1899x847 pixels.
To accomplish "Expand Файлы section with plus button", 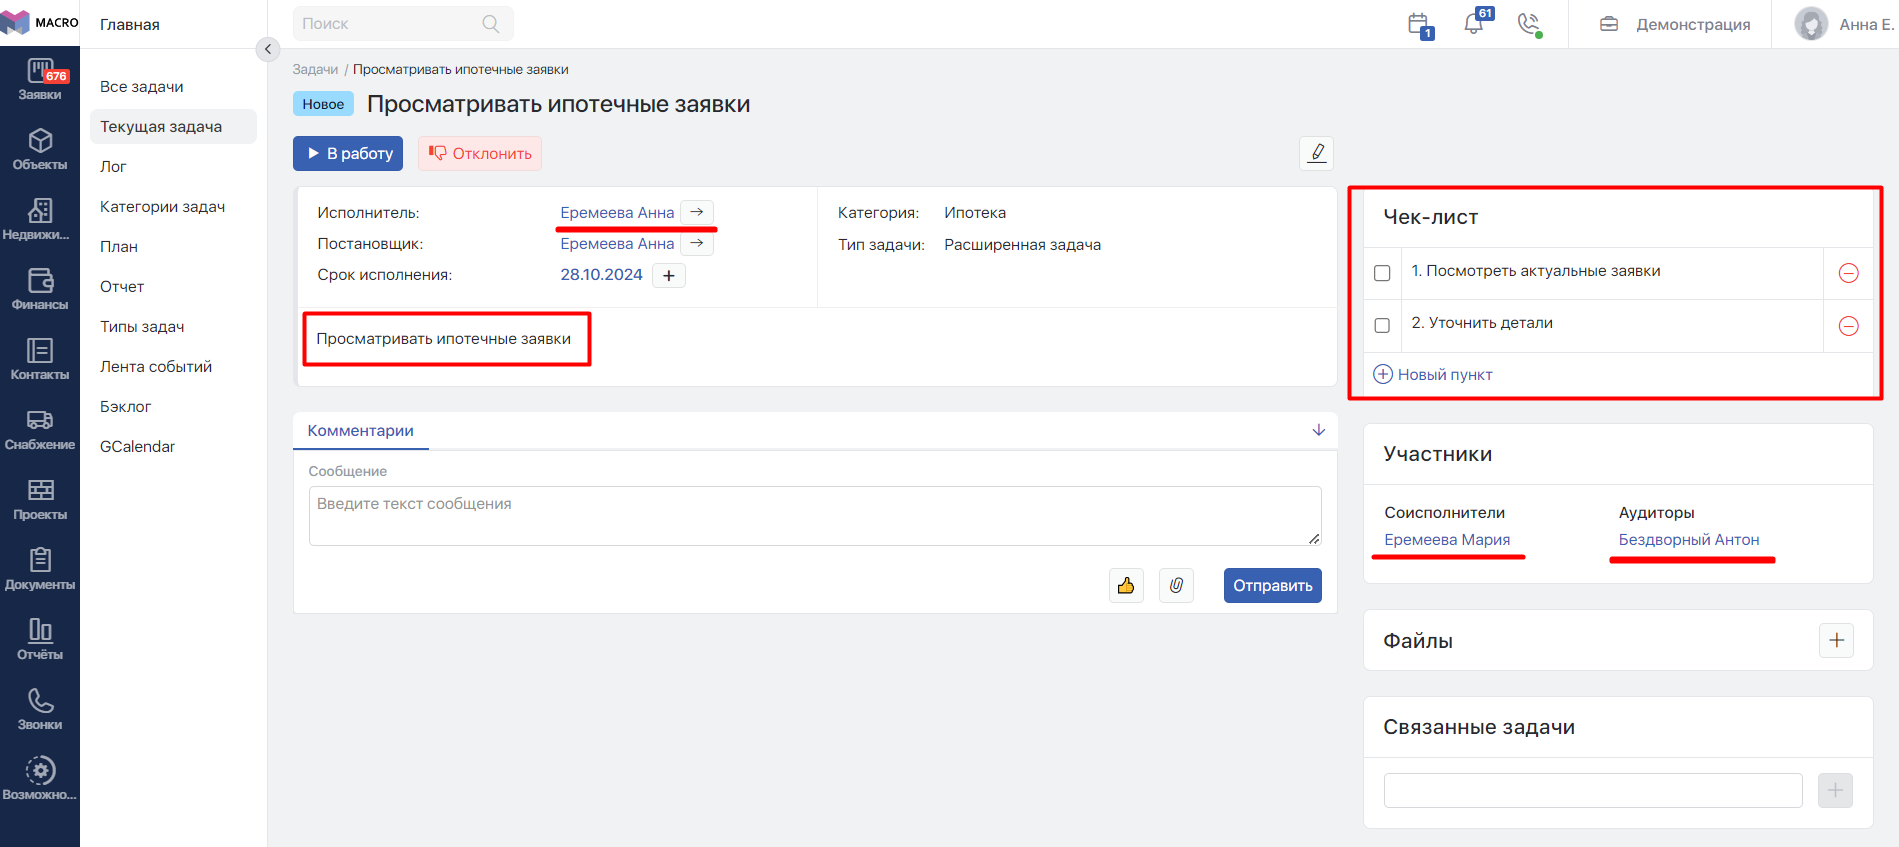I will 1835,641.
